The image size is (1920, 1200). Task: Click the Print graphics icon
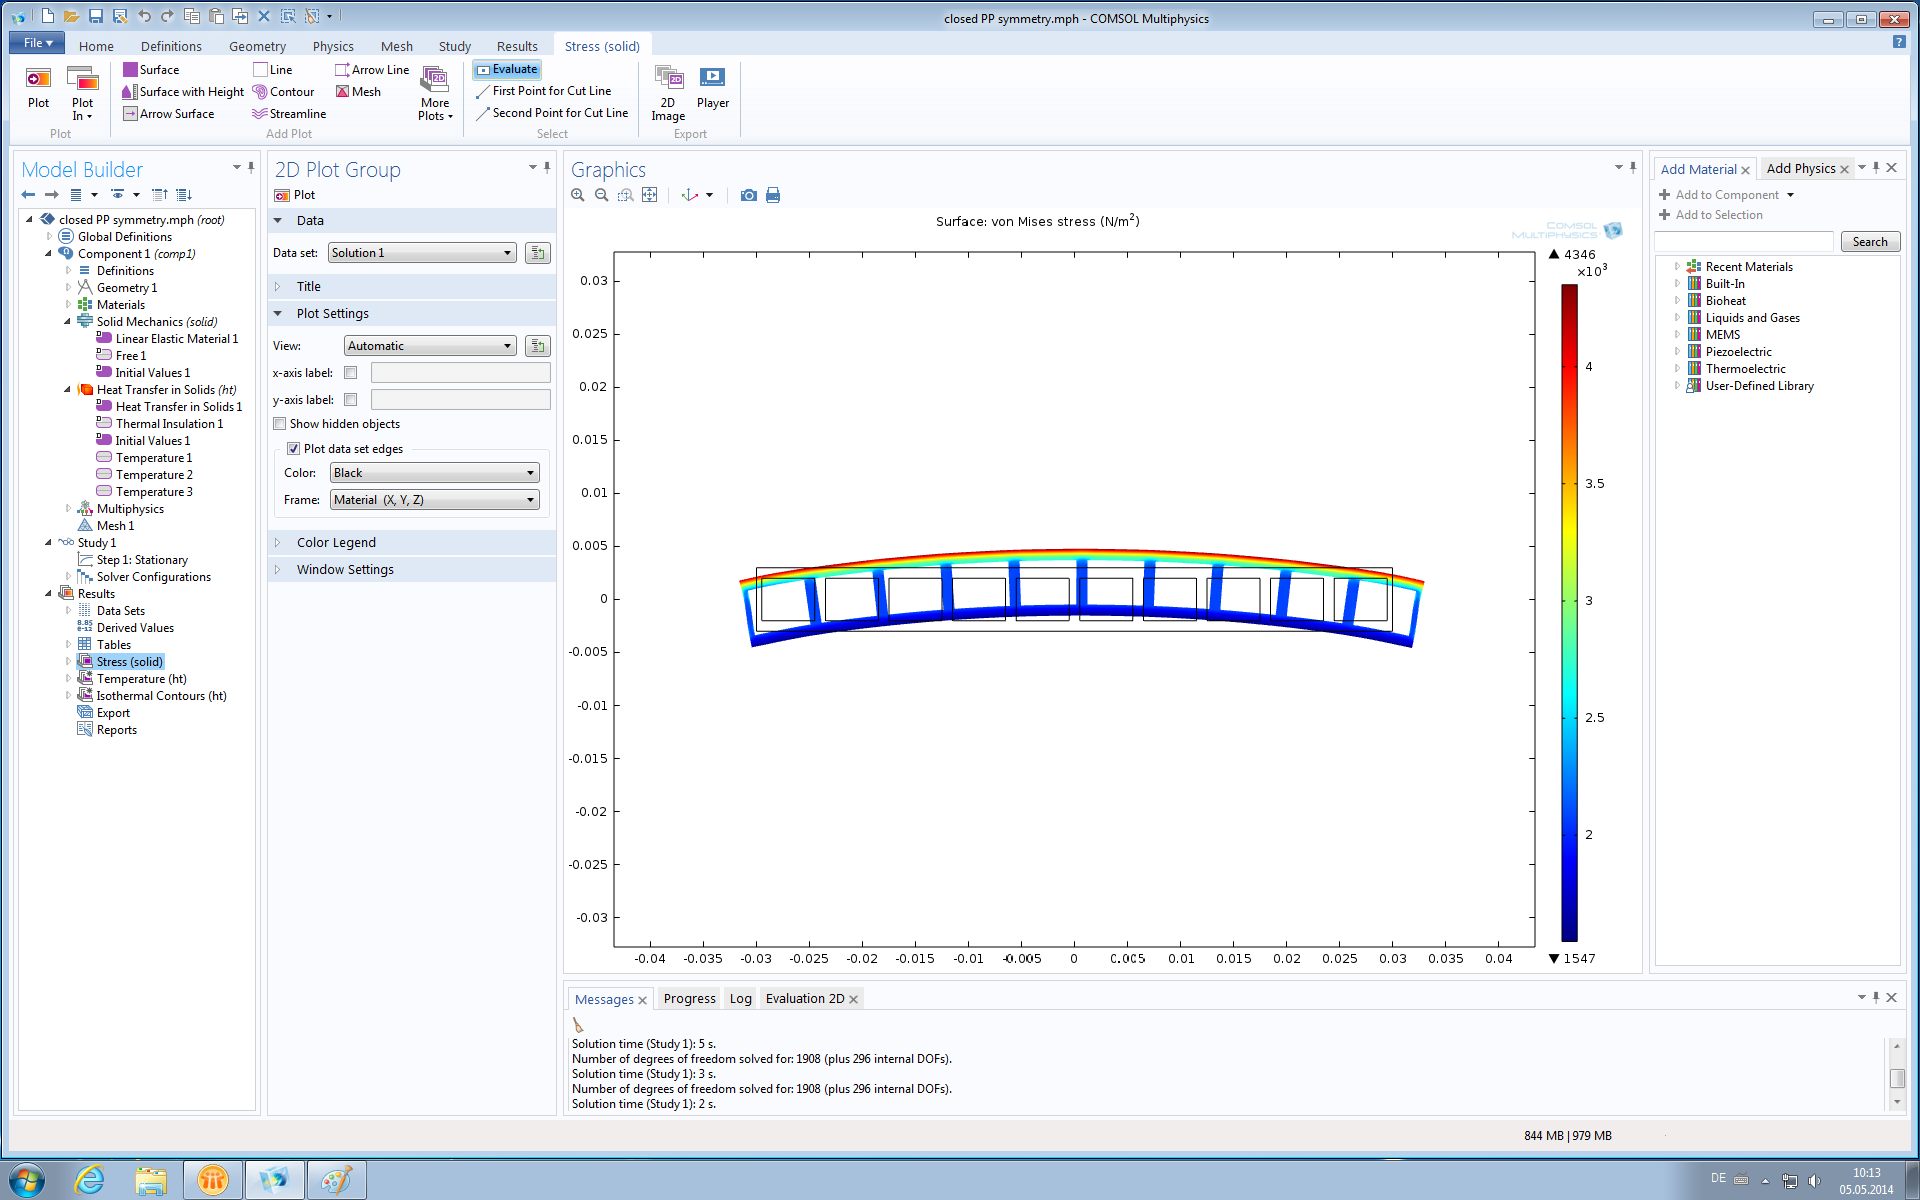[x=773, y=195]
